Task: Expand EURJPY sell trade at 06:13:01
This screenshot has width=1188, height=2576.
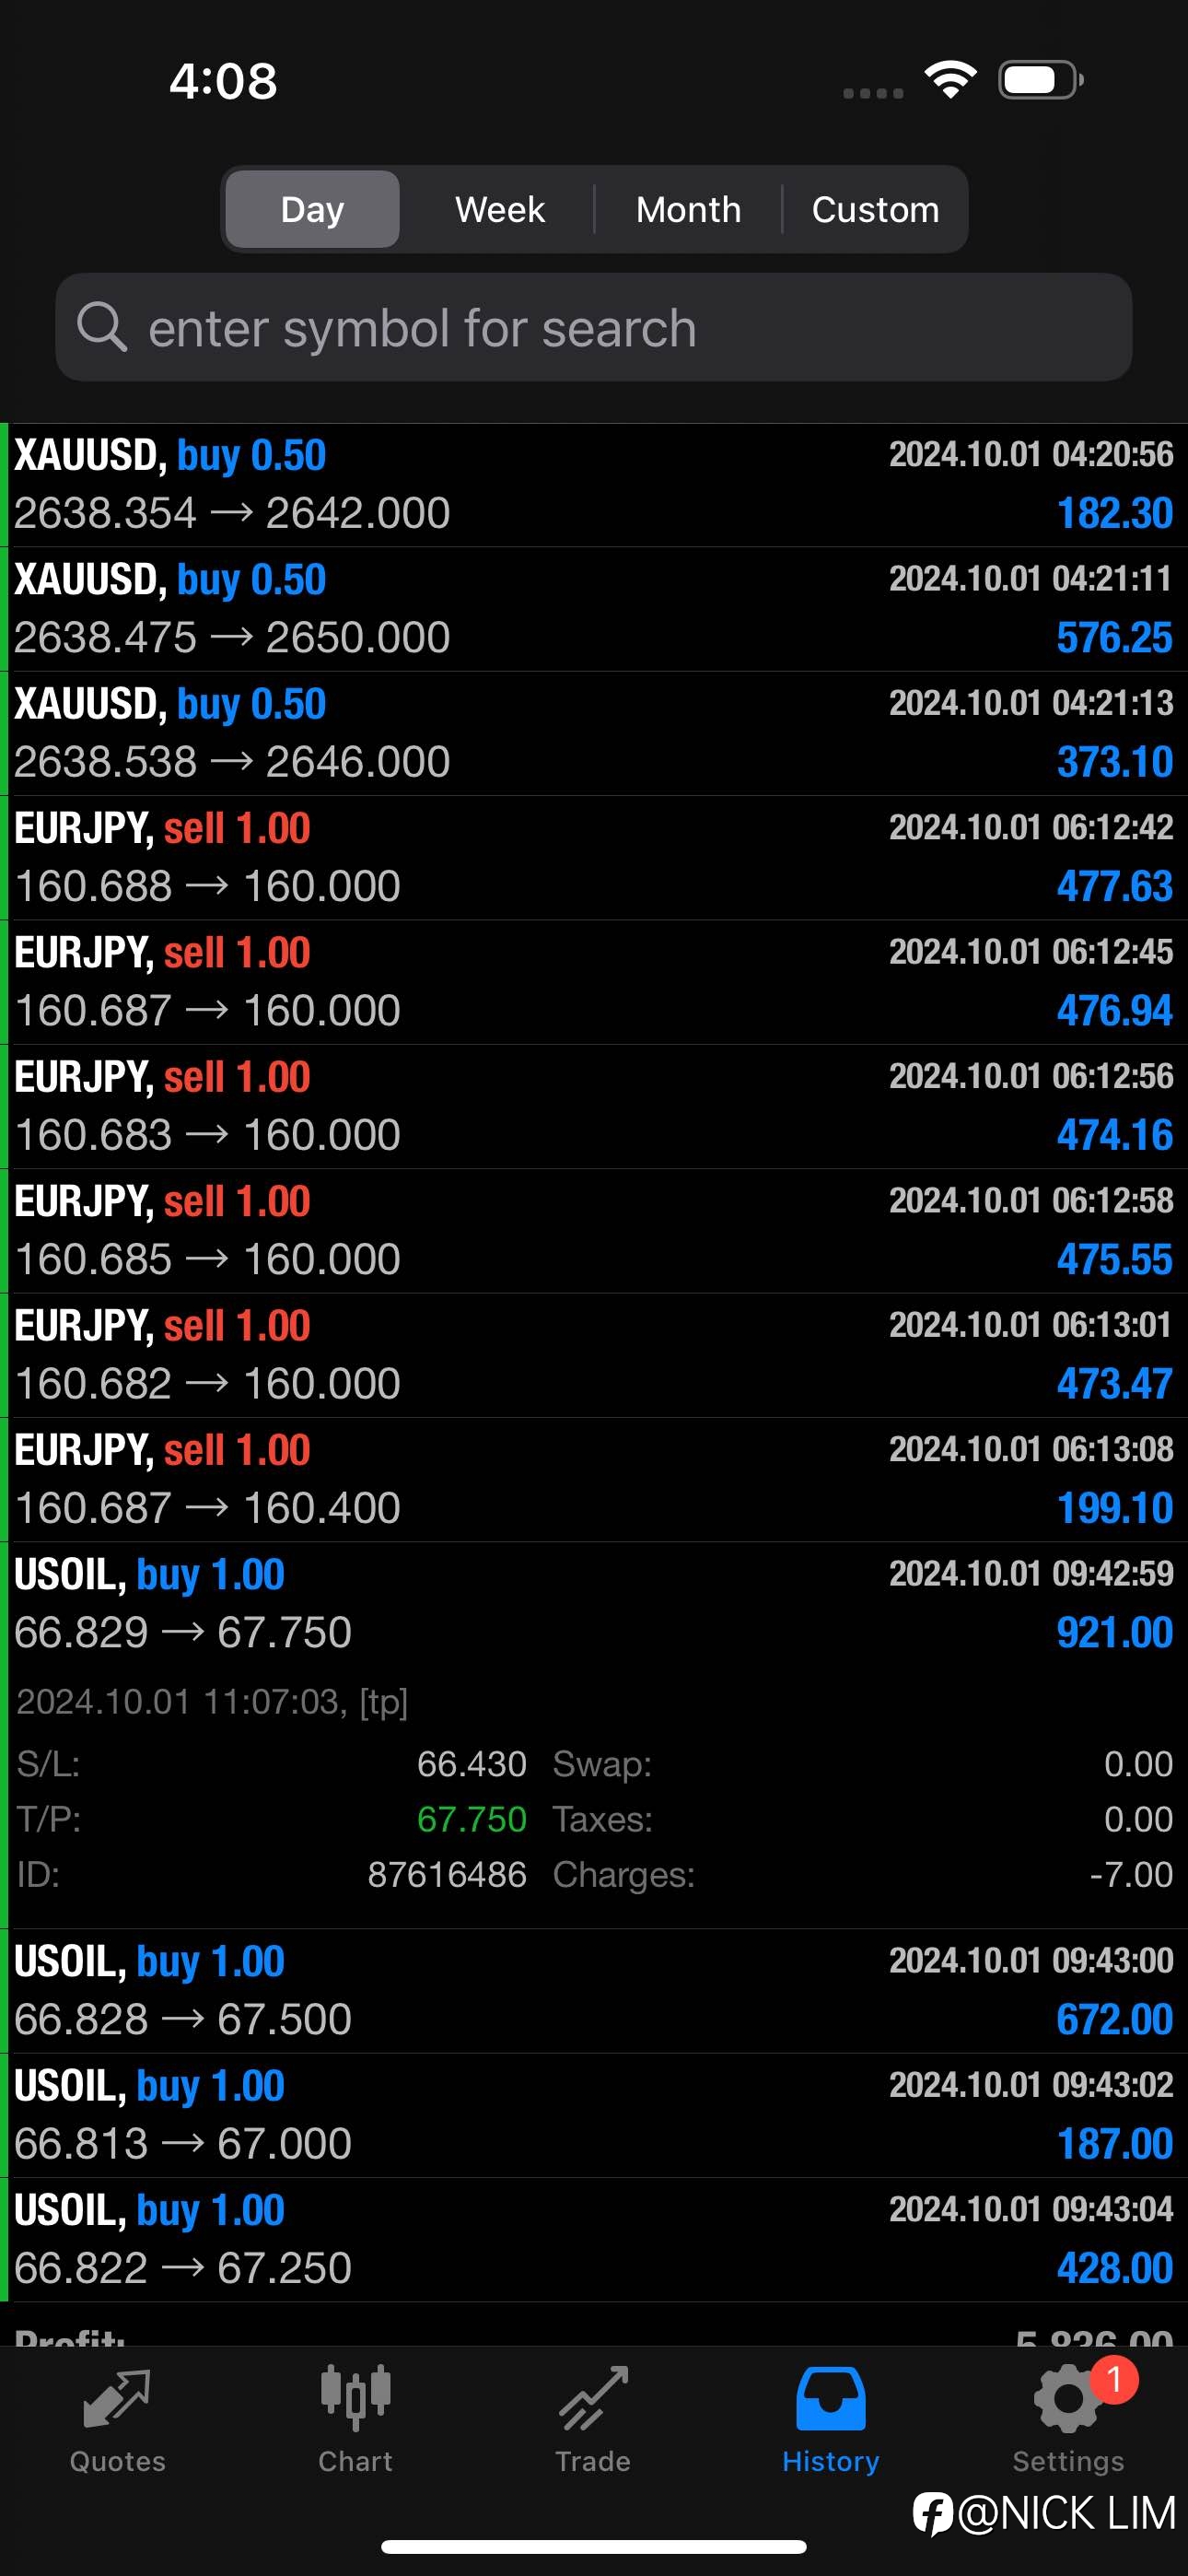Action: 594,1355
